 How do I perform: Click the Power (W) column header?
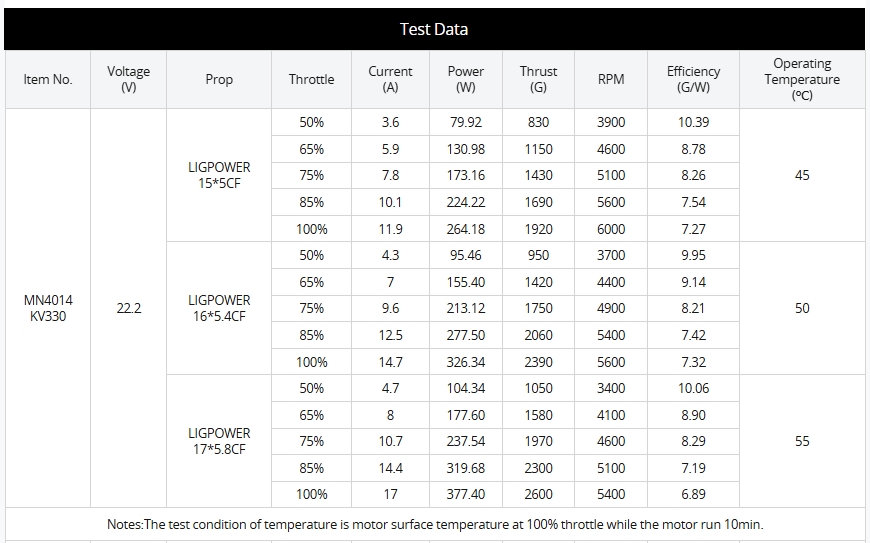[465, 79]
